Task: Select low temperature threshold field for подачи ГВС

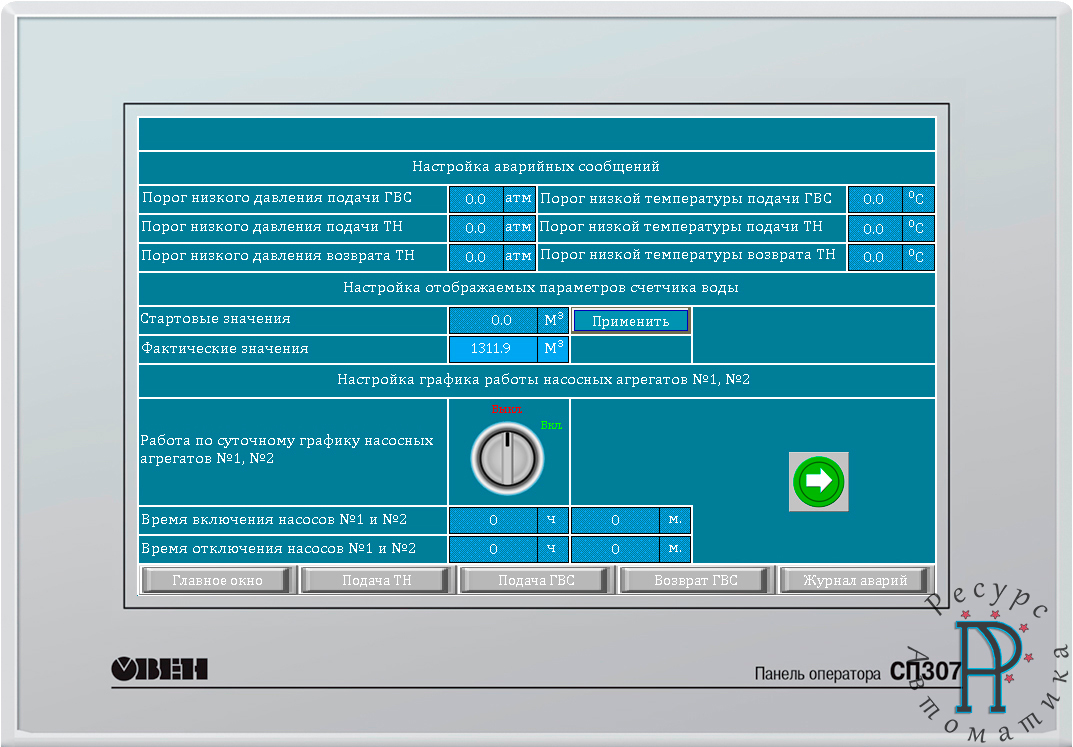Action: pos(874,199)
